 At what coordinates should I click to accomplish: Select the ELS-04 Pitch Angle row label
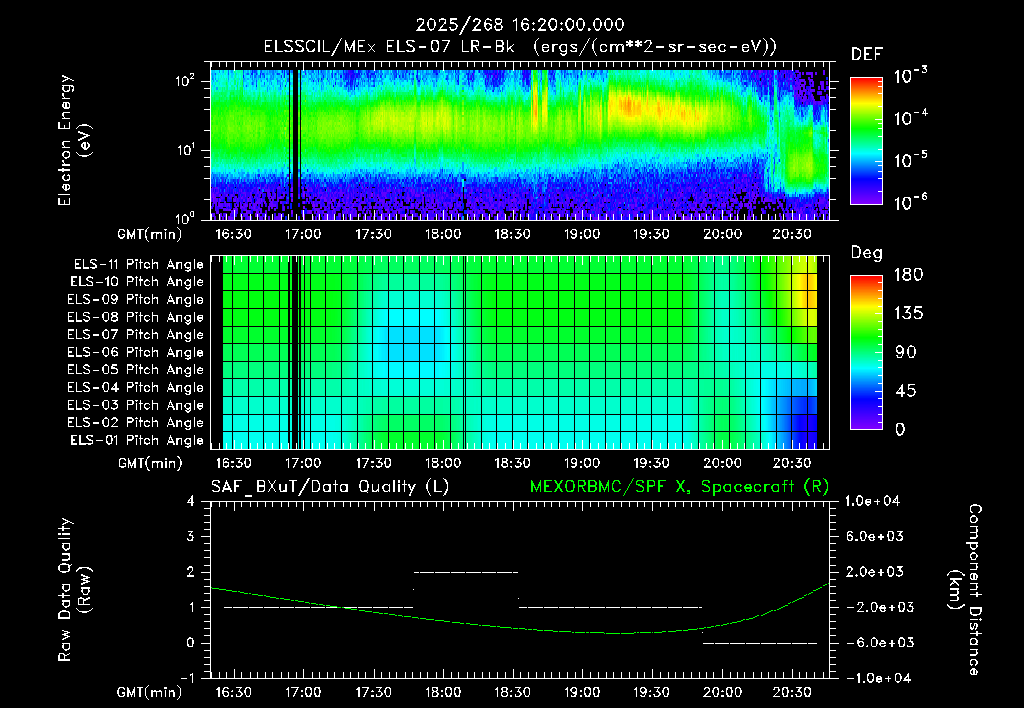coord(136,387)
